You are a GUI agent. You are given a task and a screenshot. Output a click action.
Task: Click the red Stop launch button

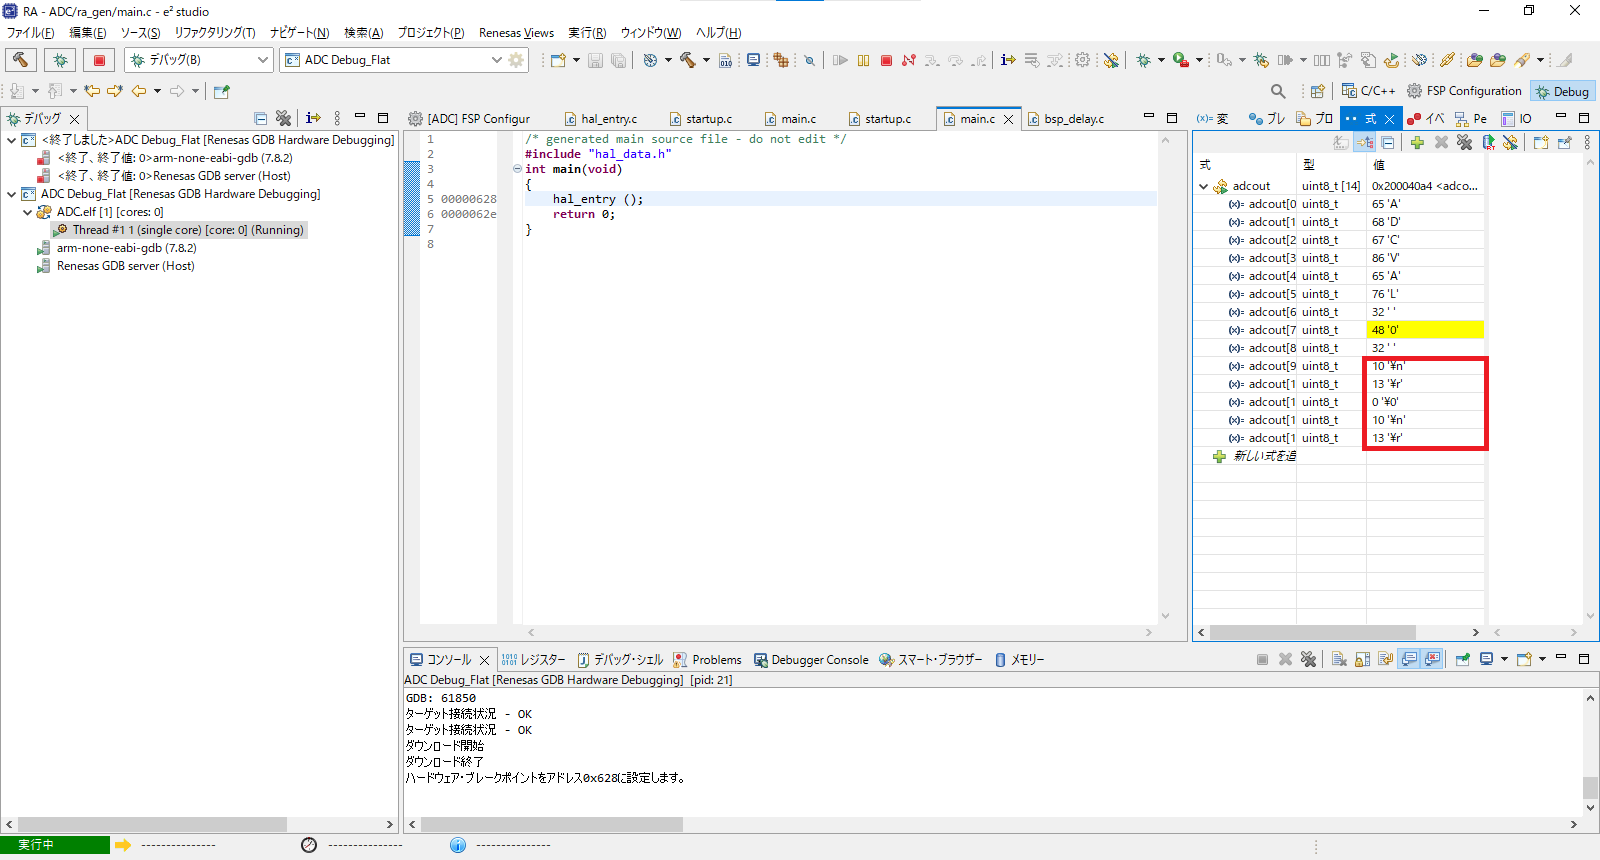99,60
